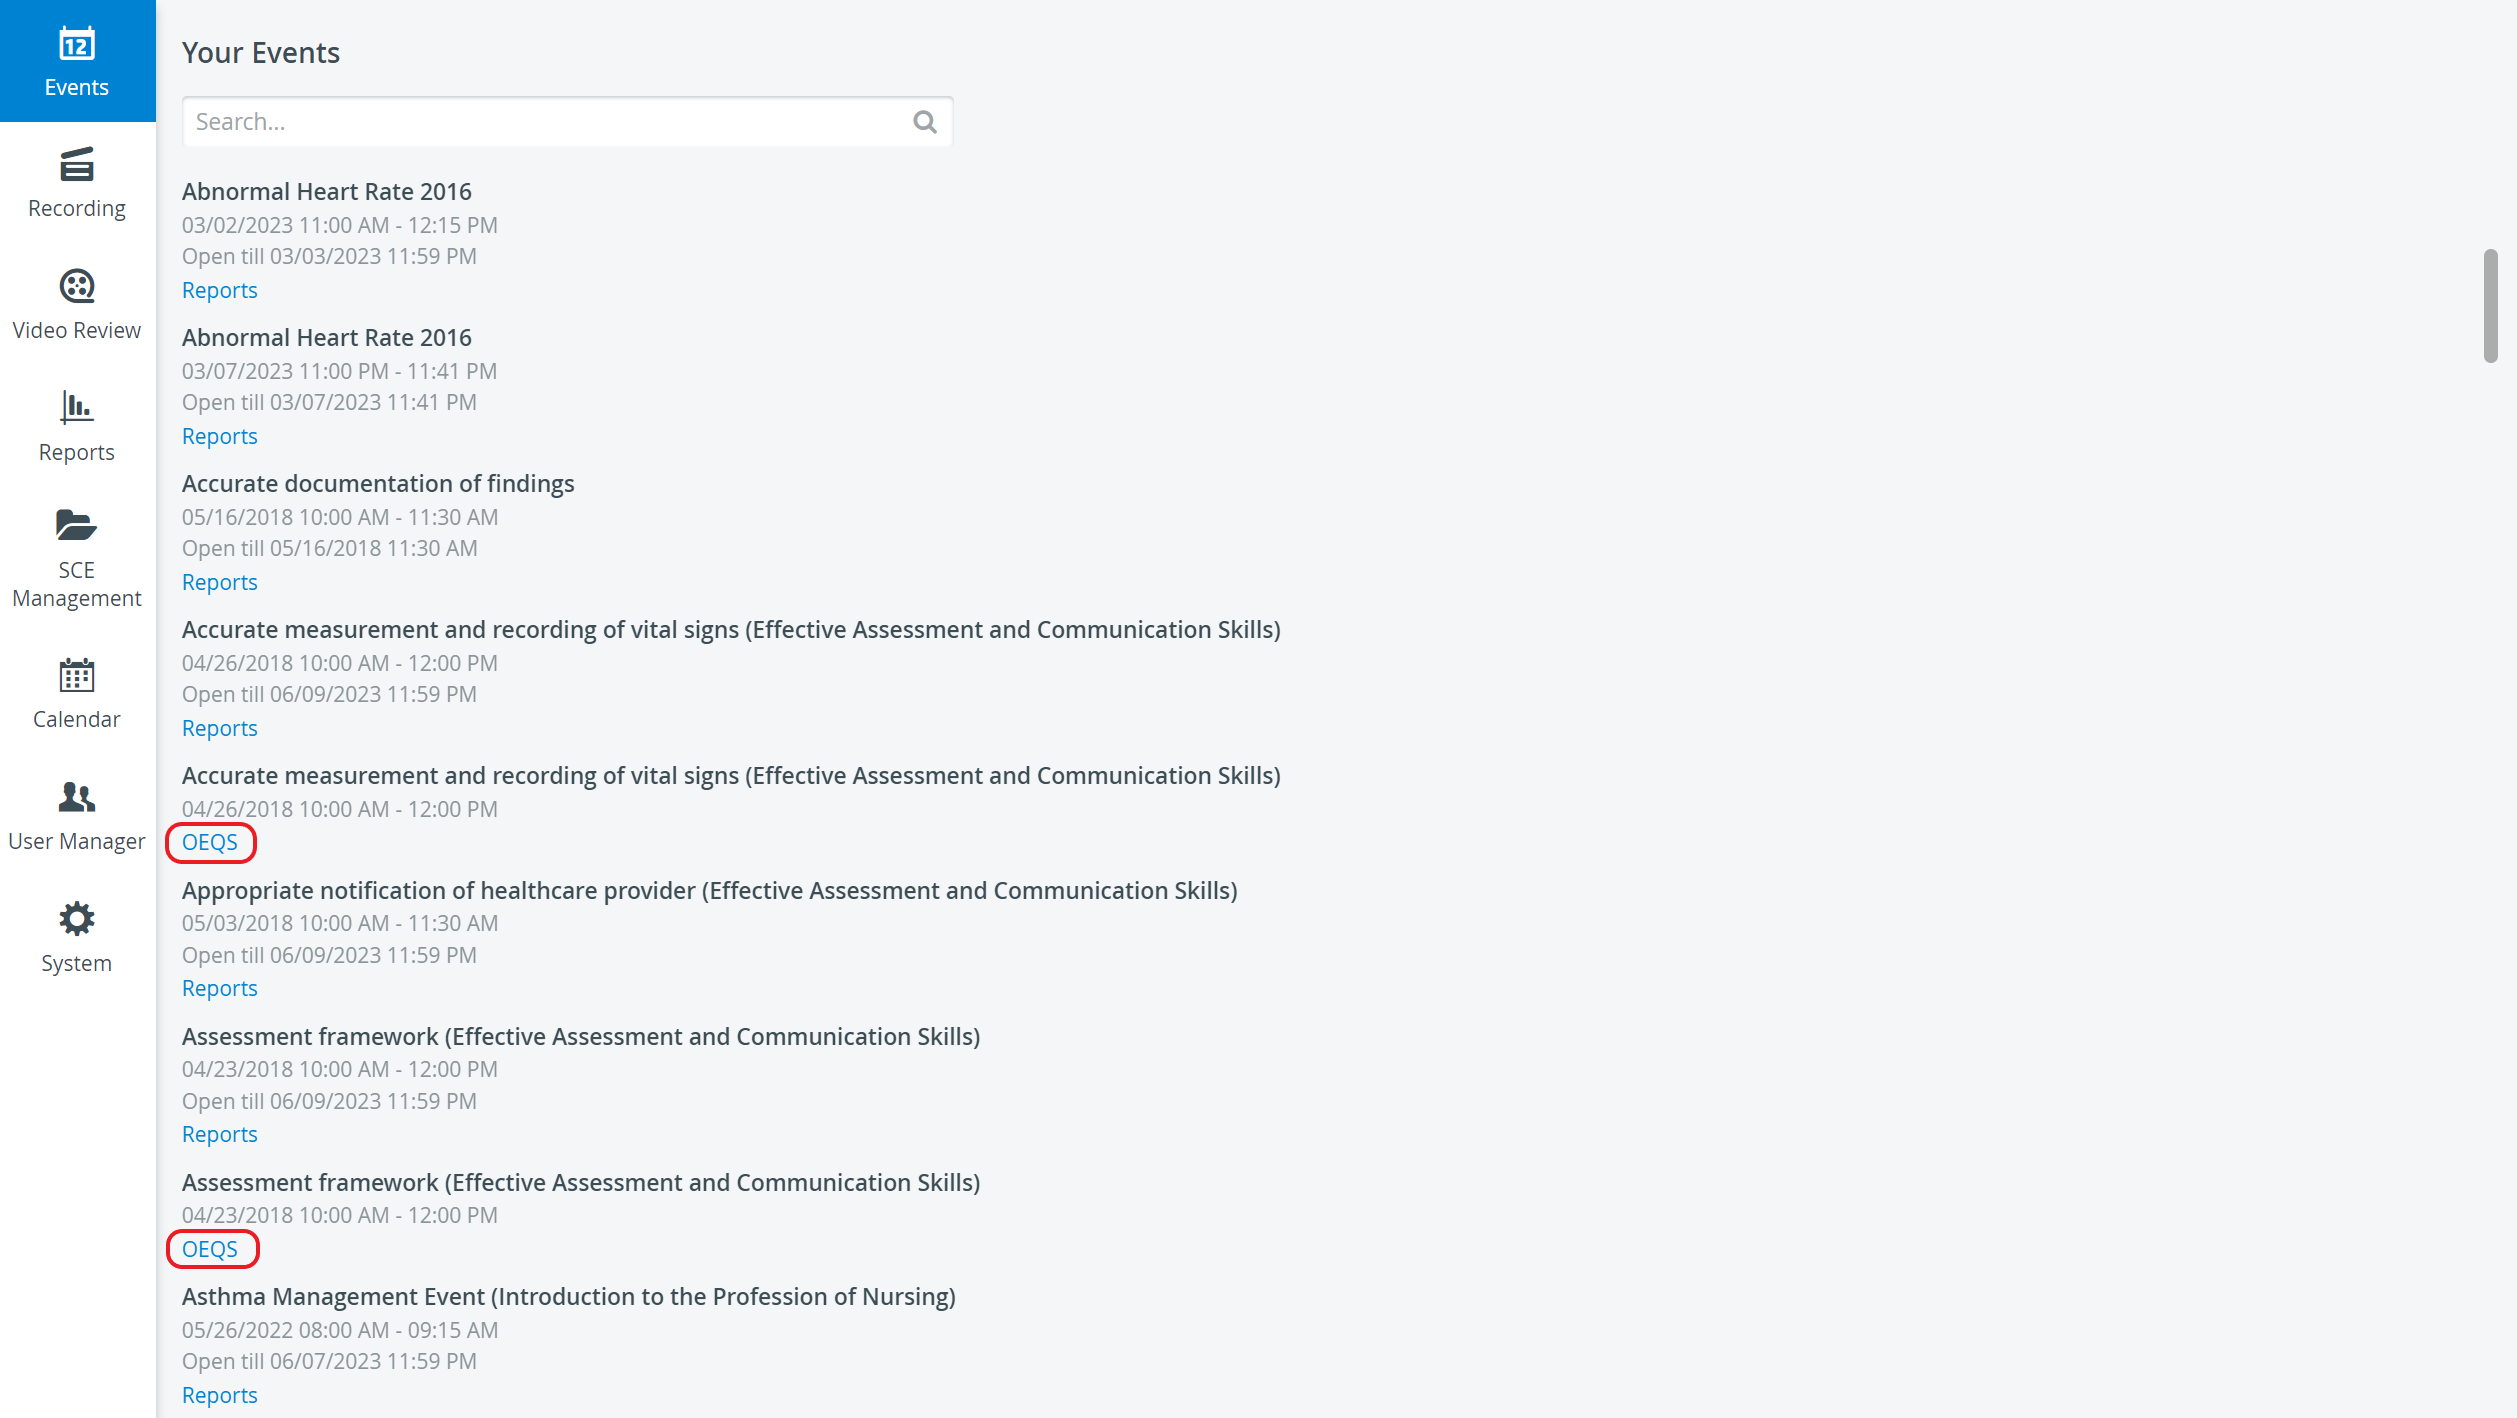Open Reports link for Abnormal Heart Rate 03/07/2023
The image size is (2517, 1418).
(220, 436)
